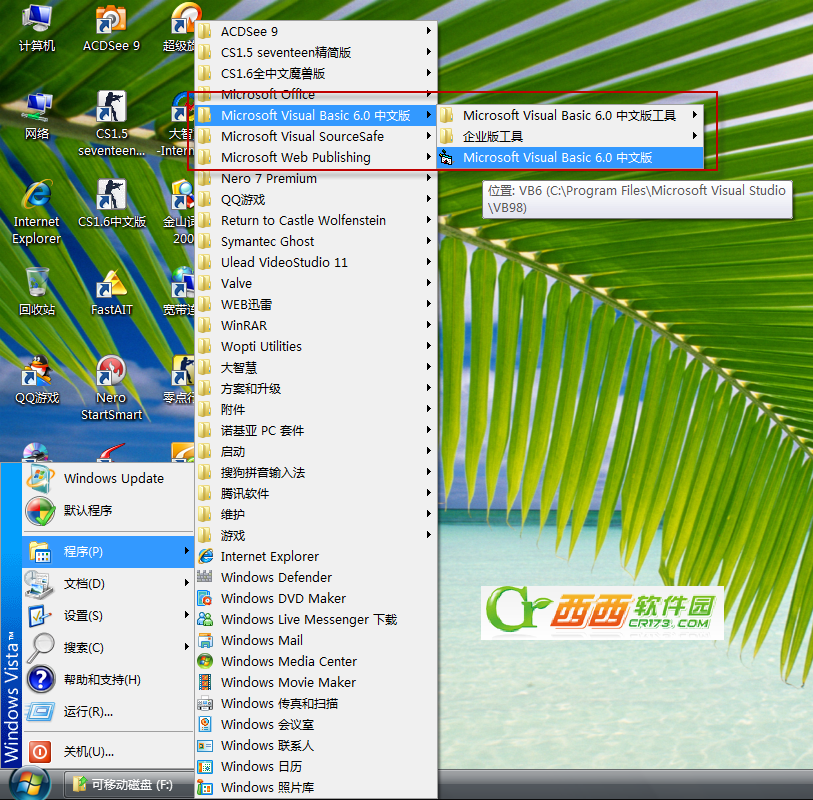Open Windows Live Messenger 下载

[x=316, y=619]
